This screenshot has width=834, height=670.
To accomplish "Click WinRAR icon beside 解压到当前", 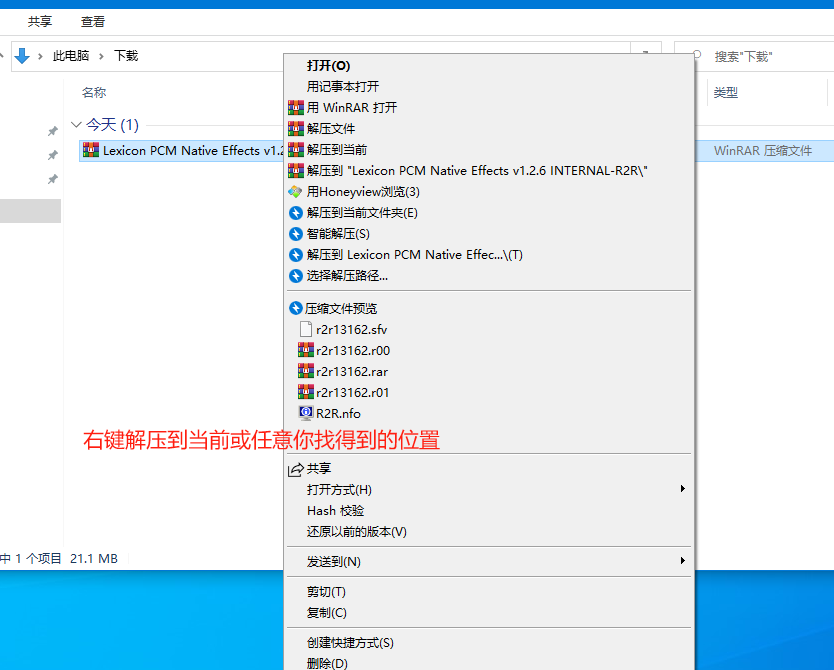I will point(296,149).
